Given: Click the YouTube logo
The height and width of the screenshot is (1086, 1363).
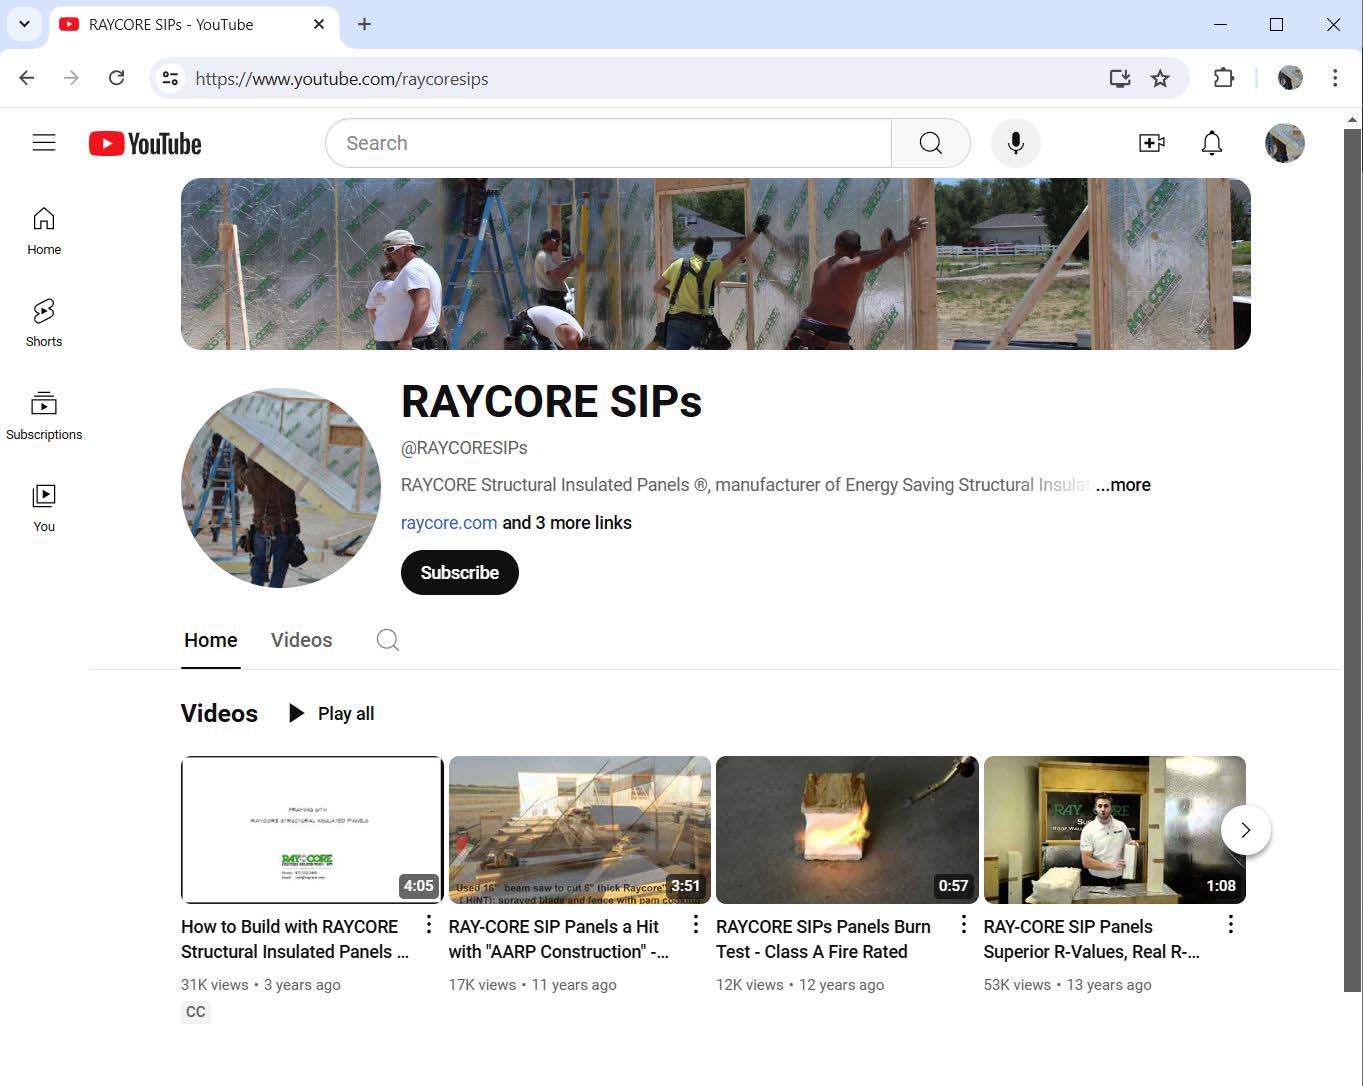Looking at the screenshot, I should [145, 144].
